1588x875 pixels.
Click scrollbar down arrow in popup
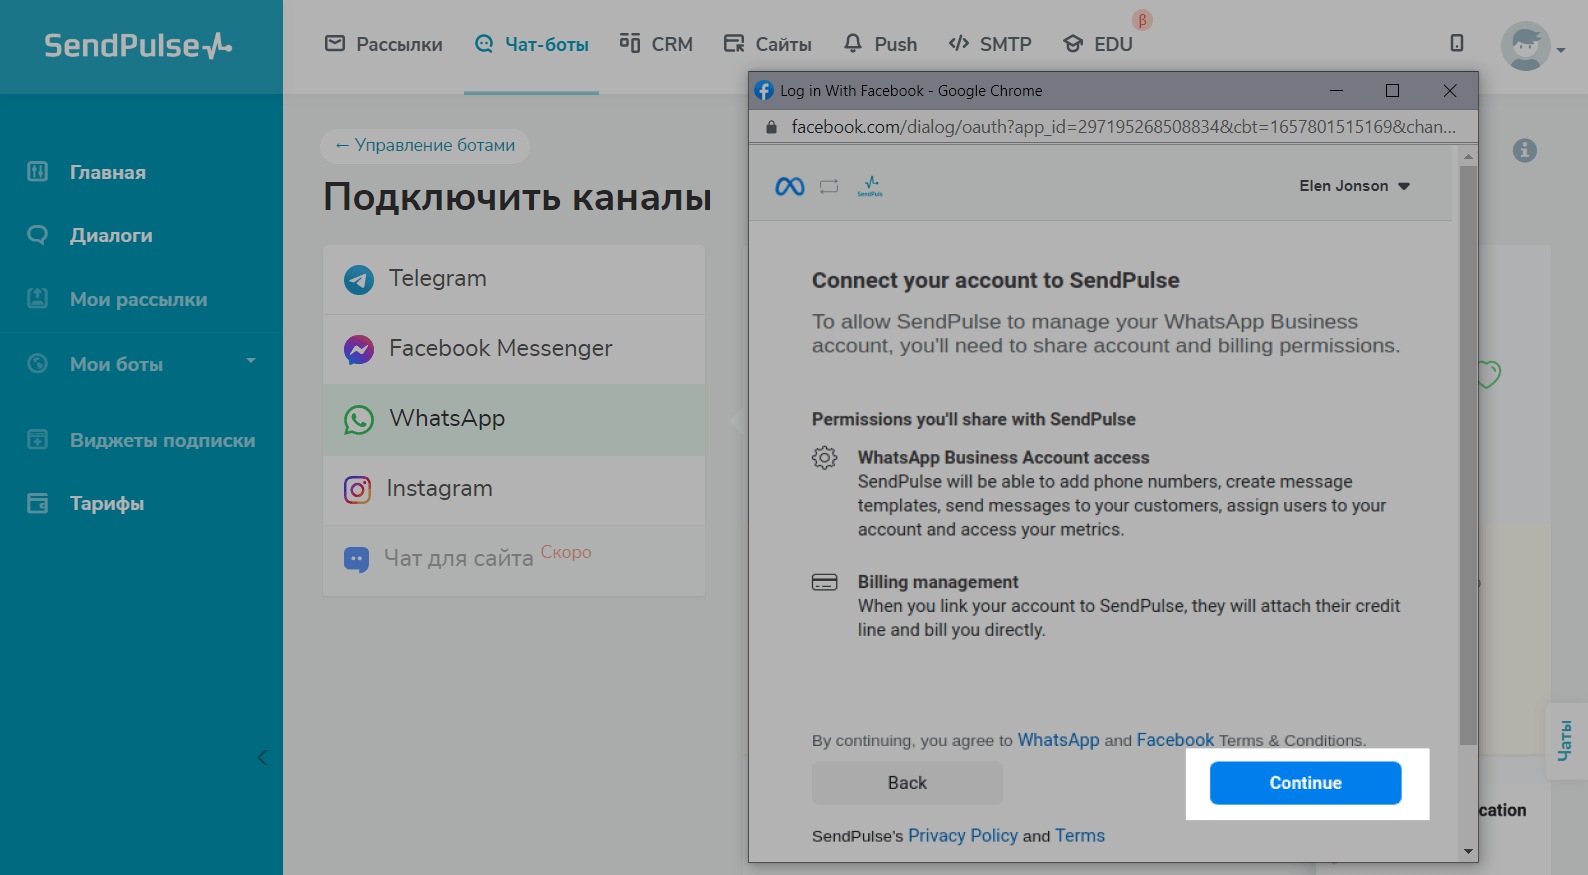click(1468, 852)
